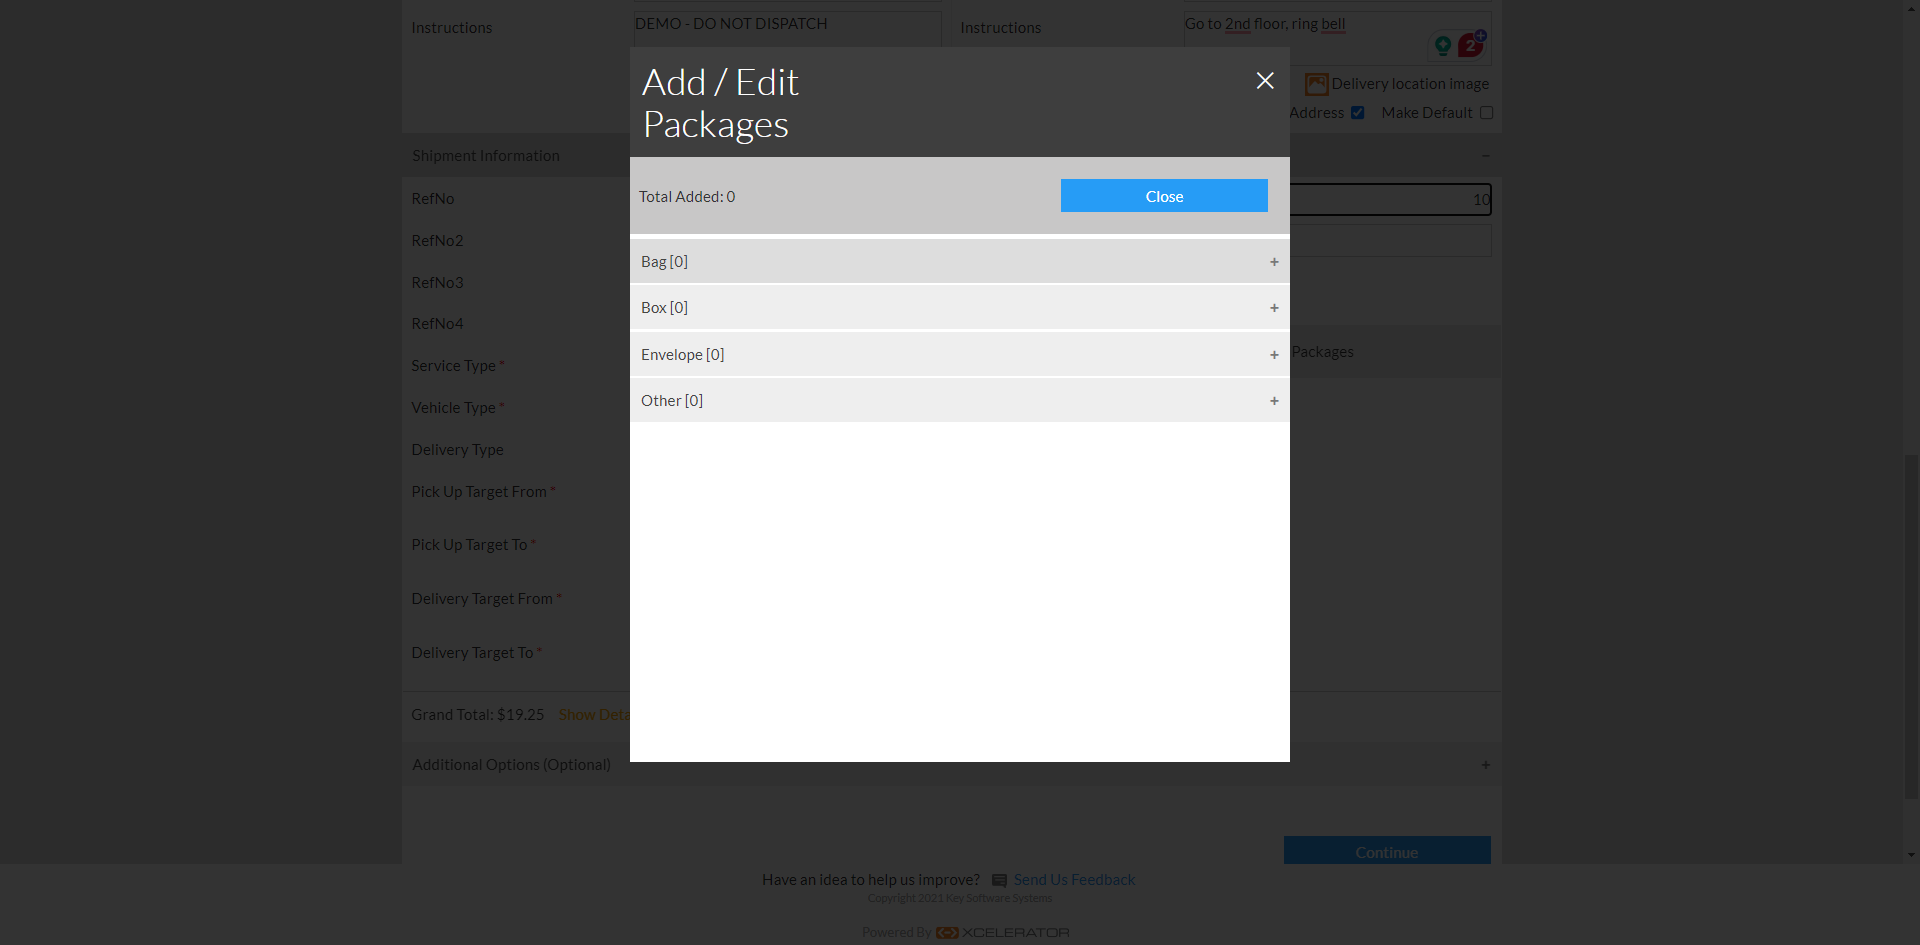Click the input field showing 10

[x=1391, y=199]
